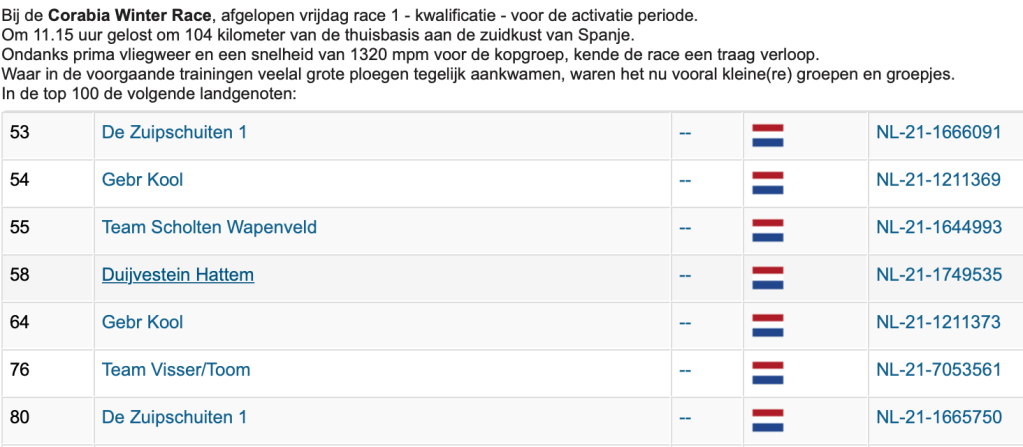Screen dimensions: 1023x447
Task: Click the dashes link in row 58
Action: [x=685, y=275]
